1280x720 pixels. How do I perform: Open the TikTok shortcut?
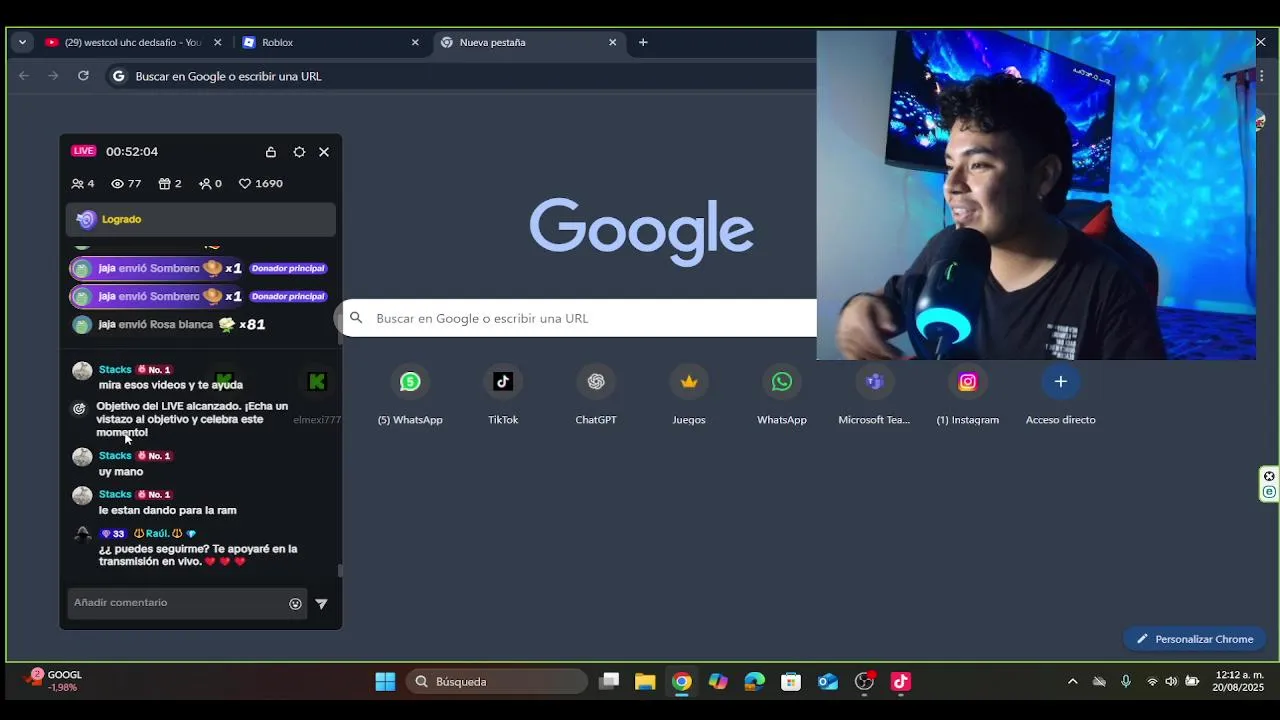503,395
